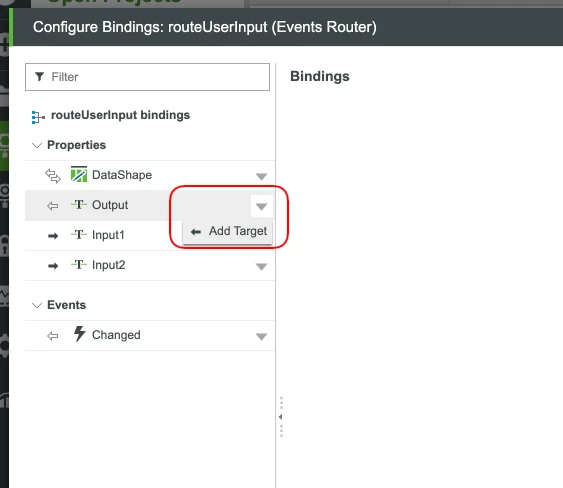Open the Output property dropdown arrow

(261, 206)
